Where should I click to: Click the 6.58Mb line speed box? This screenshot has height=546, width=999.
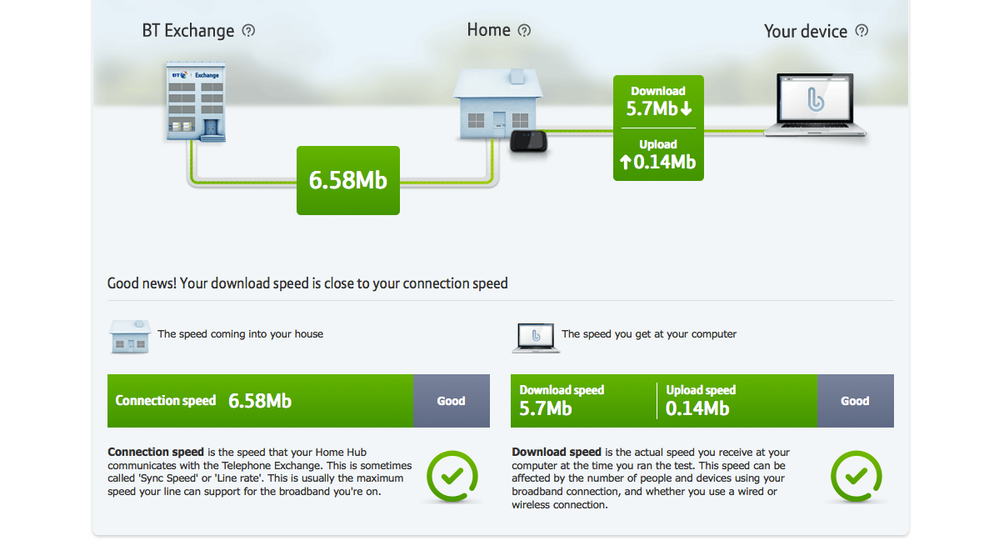pyautogui.click(x=348, y=180)
